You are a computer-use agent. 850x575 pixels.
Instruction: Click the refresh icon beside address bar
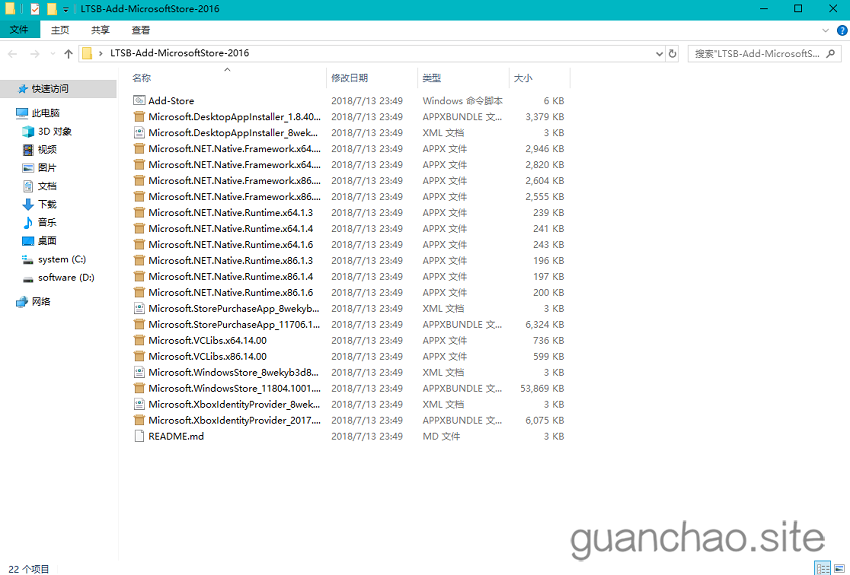[672, 53]
